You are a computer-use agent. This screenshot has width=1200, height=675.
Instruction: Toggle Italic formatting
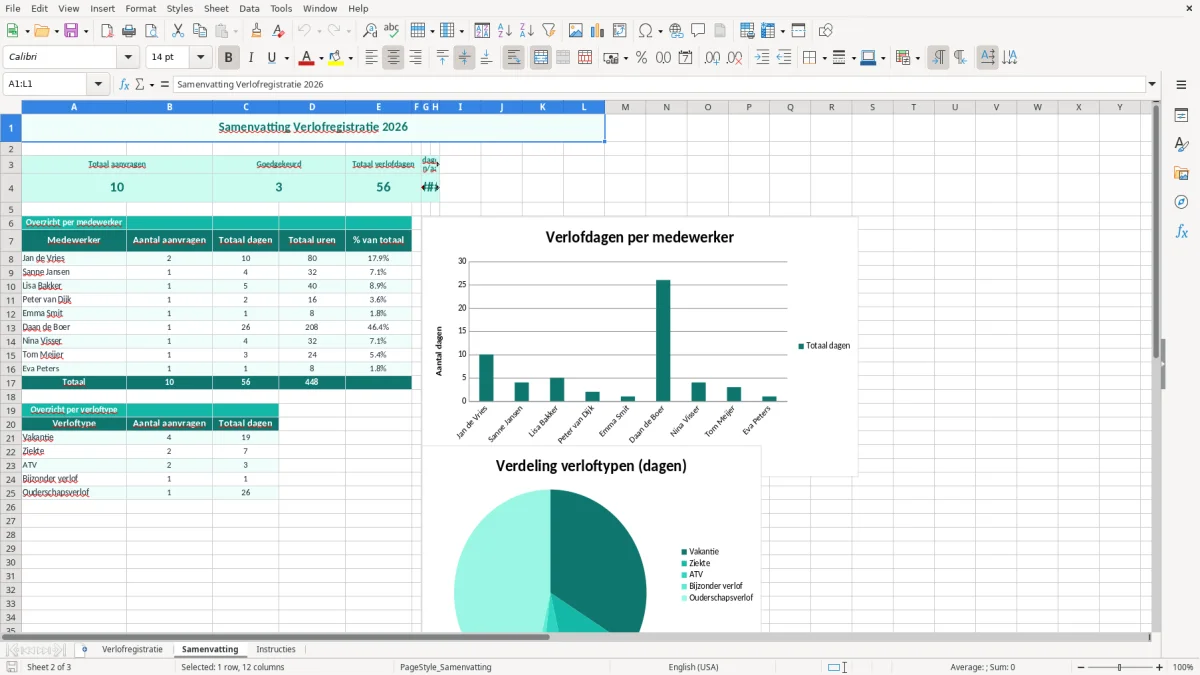(251, 58)
